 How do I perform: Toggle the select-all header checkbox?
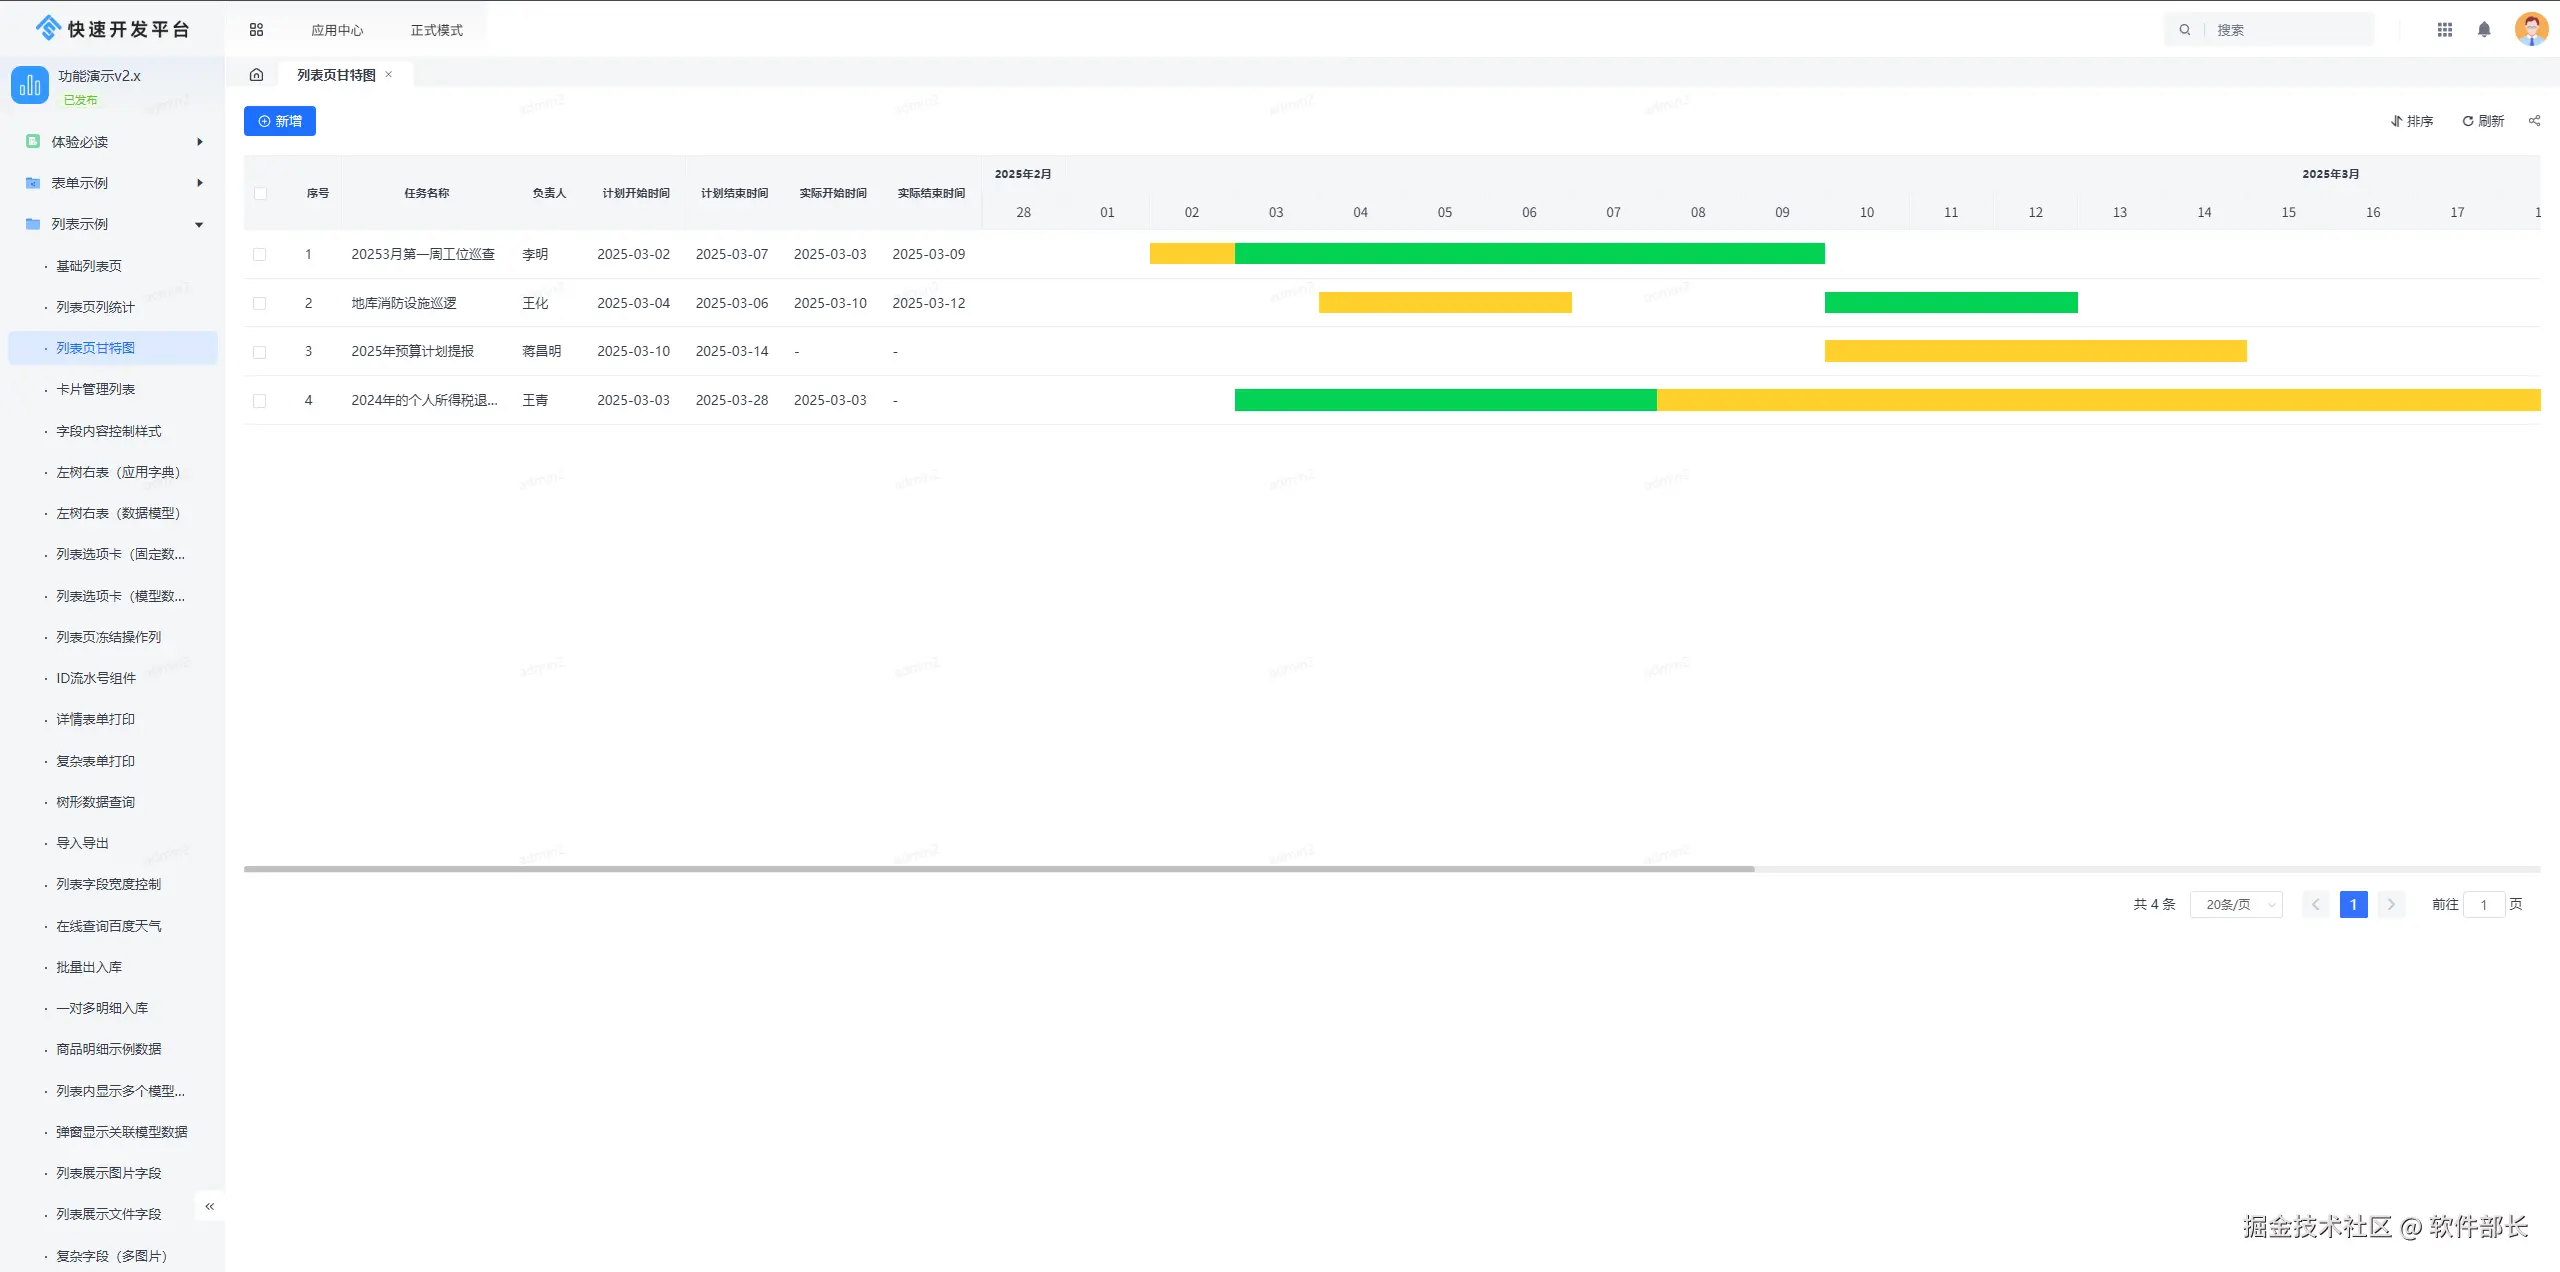click(260, 194)
